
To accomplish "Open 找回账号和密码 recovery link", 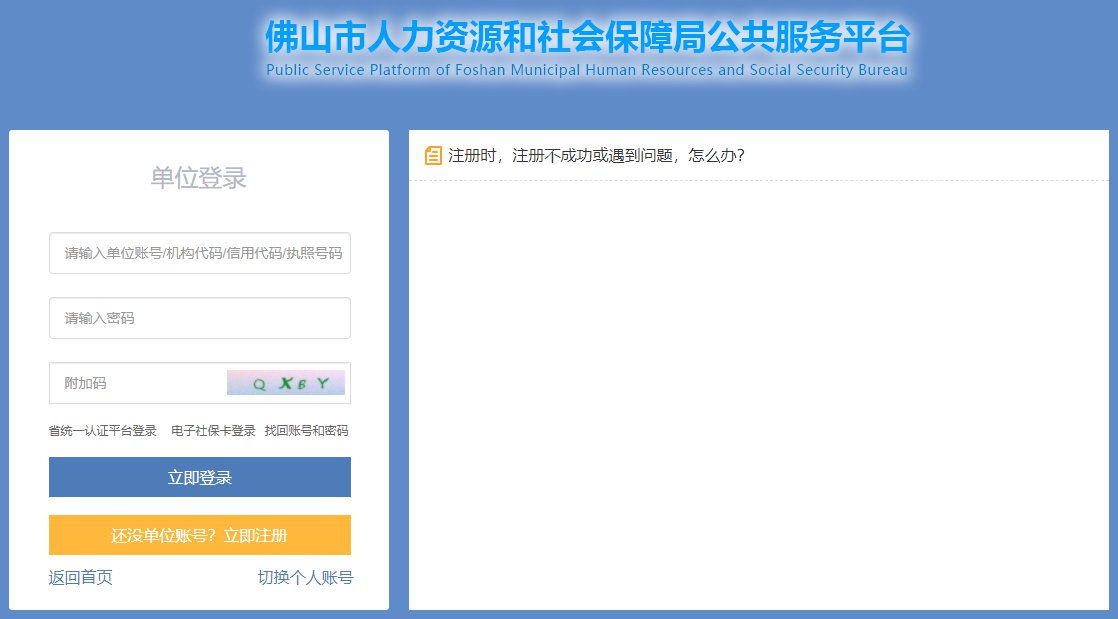I will pyautogui.click(x=306, y=431).
